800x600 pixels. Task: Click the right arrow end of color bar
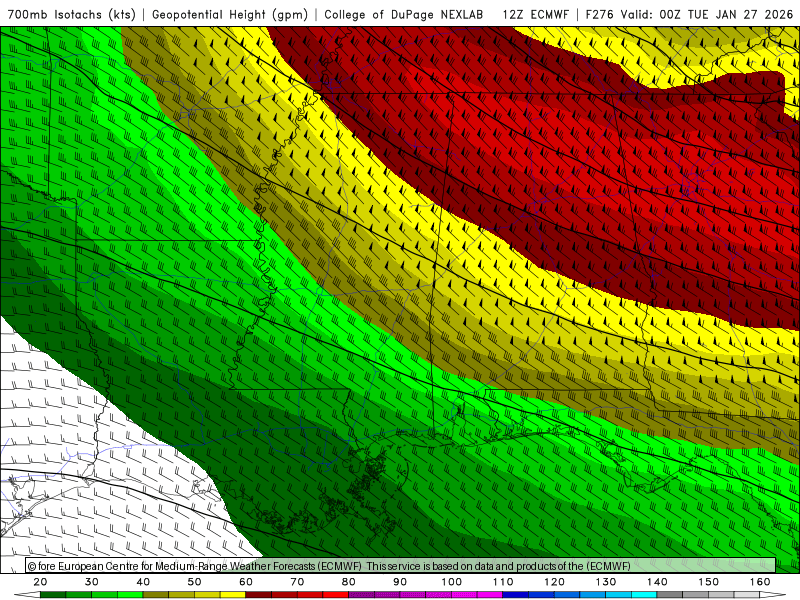click(x=772, y=595)
